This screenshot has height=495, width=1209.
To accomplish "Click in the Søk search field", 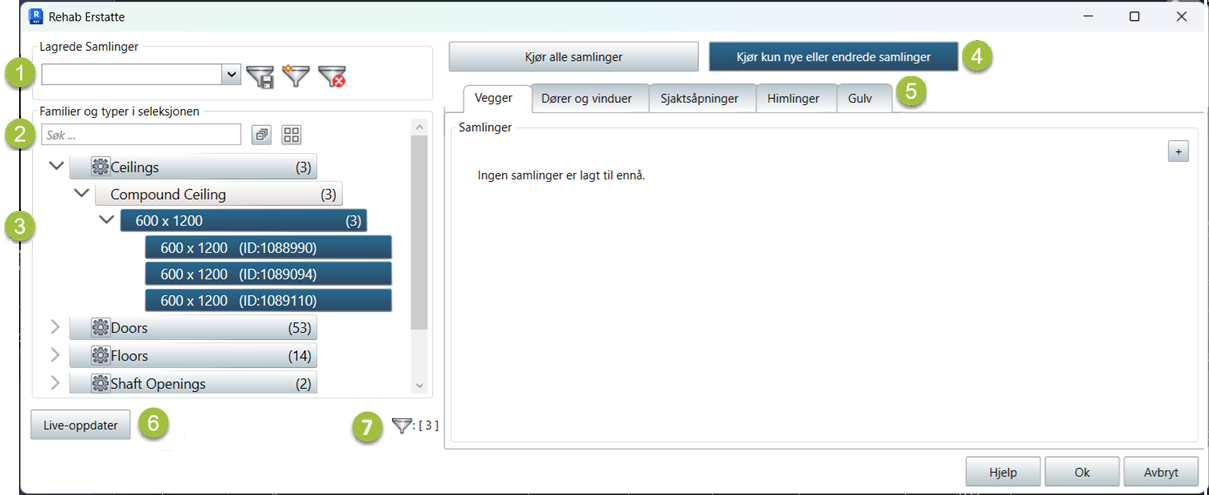I will coord(140,134).
